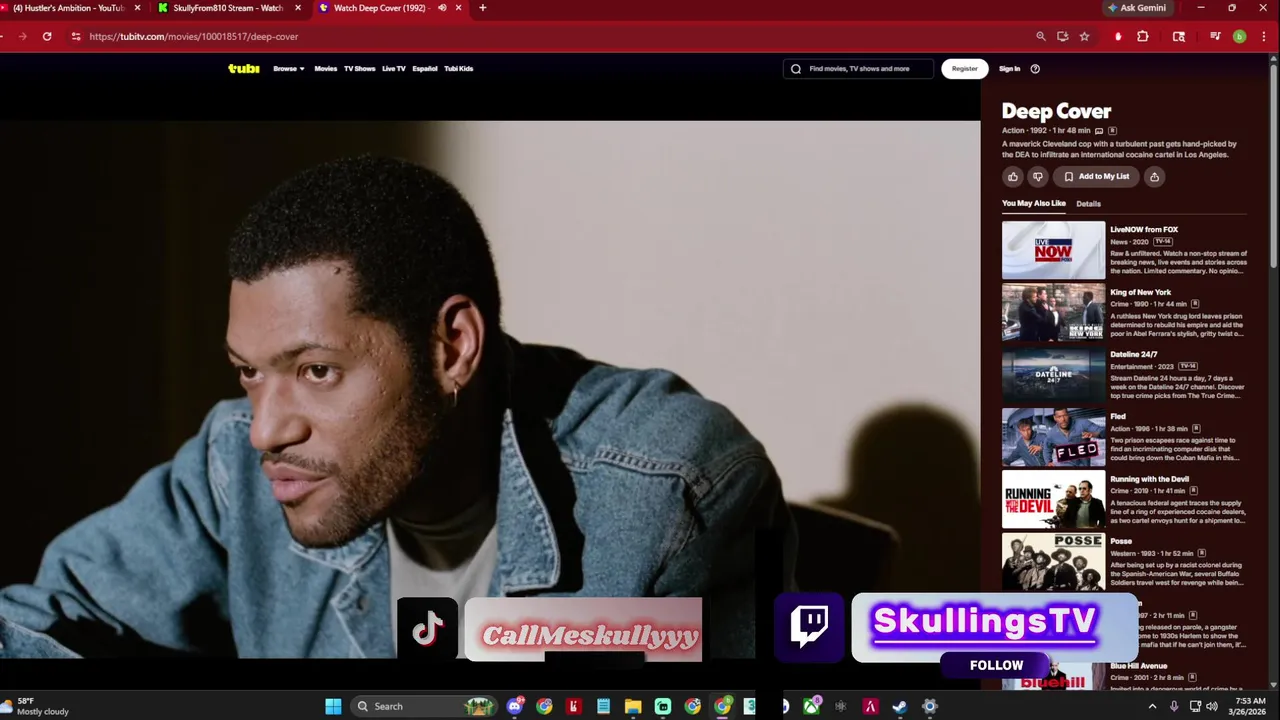Open the Dateline 24/7 thumbnail
The image size is (1280, 720).
[x=1053, y=375]
